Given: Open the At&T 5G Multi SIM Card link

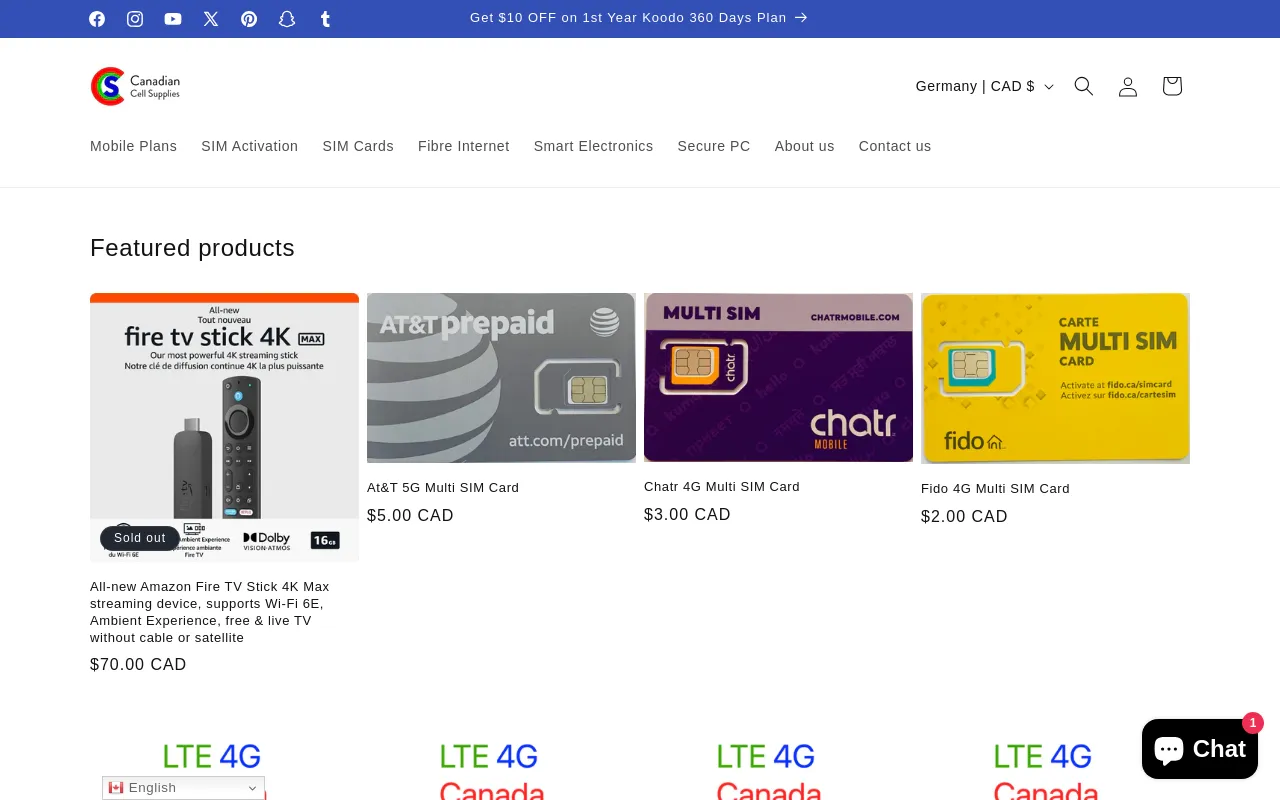Looking at the screenshot, I should pos(443,488).
